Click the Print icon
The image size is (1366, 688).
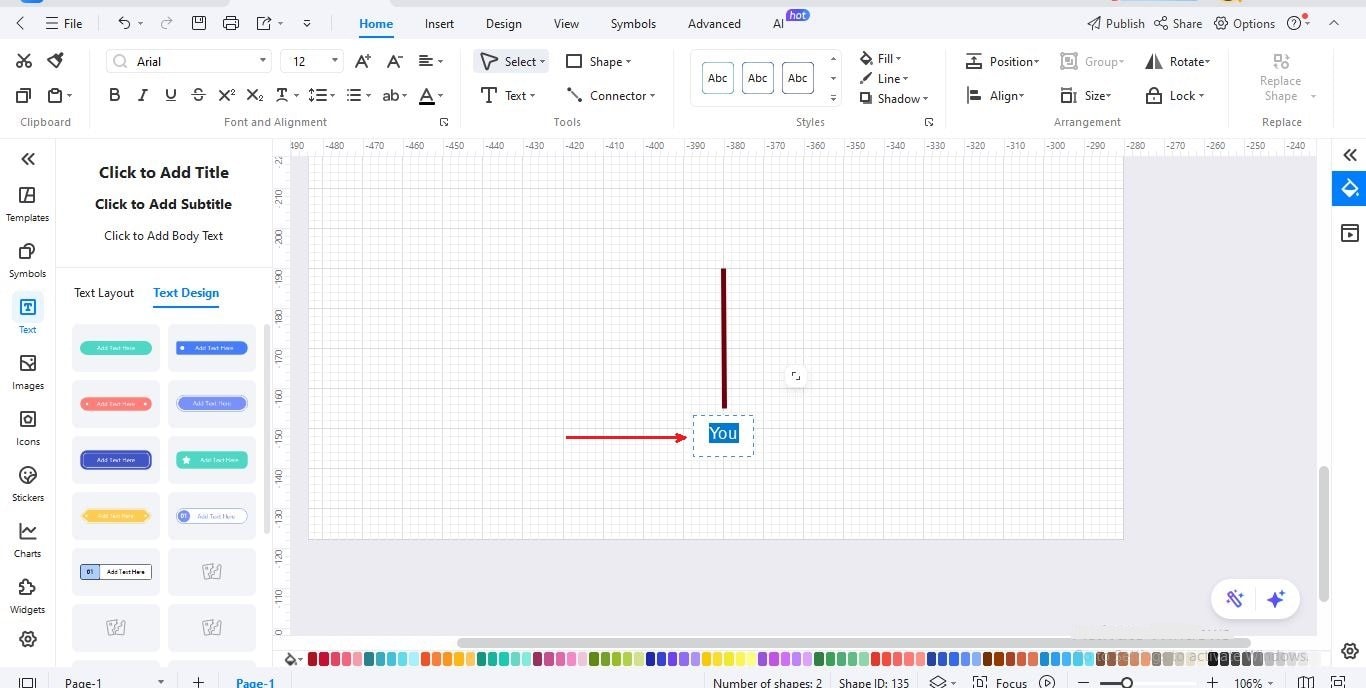tap(231, 22)
